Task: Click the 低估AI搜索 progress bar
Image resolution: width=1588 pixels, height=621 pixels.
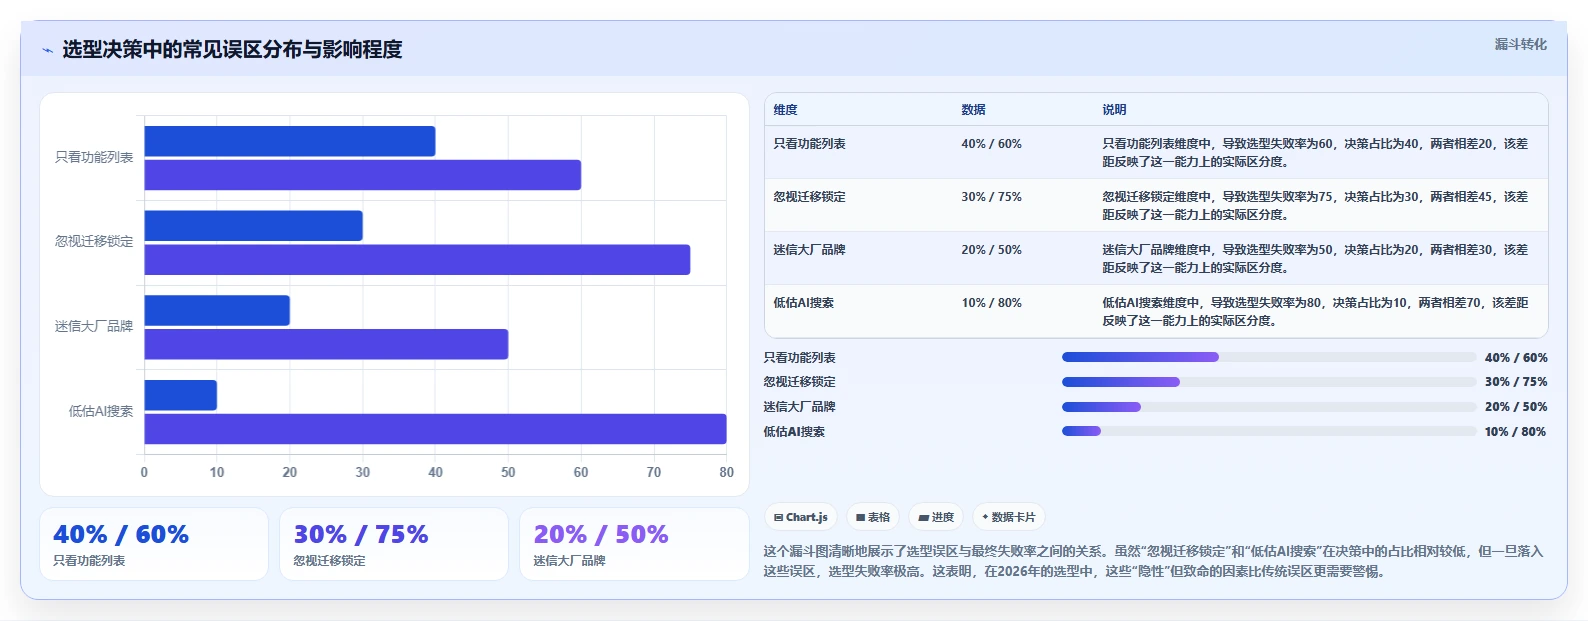Action: click(x=1269, y=431)
